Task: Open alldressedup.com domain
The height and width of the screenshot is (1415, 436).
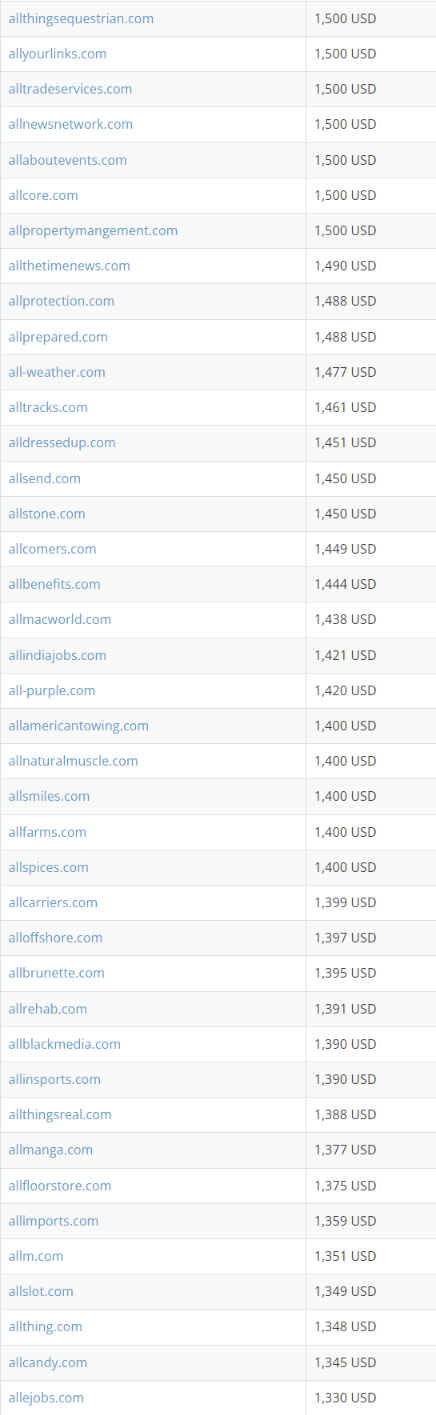Action: point(62,442)
